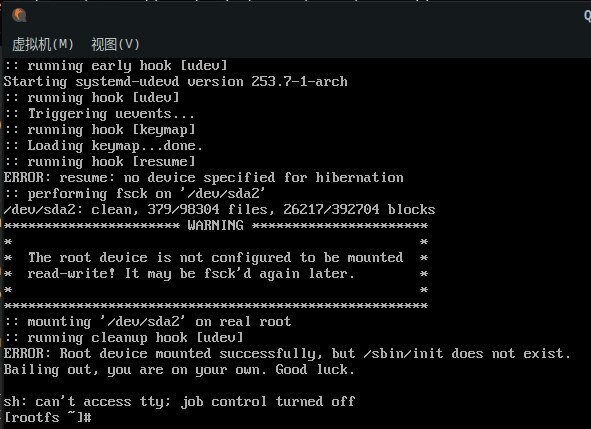
Task: Click the '/dev/sda2: clean' fsck result line
Action: (x=219, y=210)
